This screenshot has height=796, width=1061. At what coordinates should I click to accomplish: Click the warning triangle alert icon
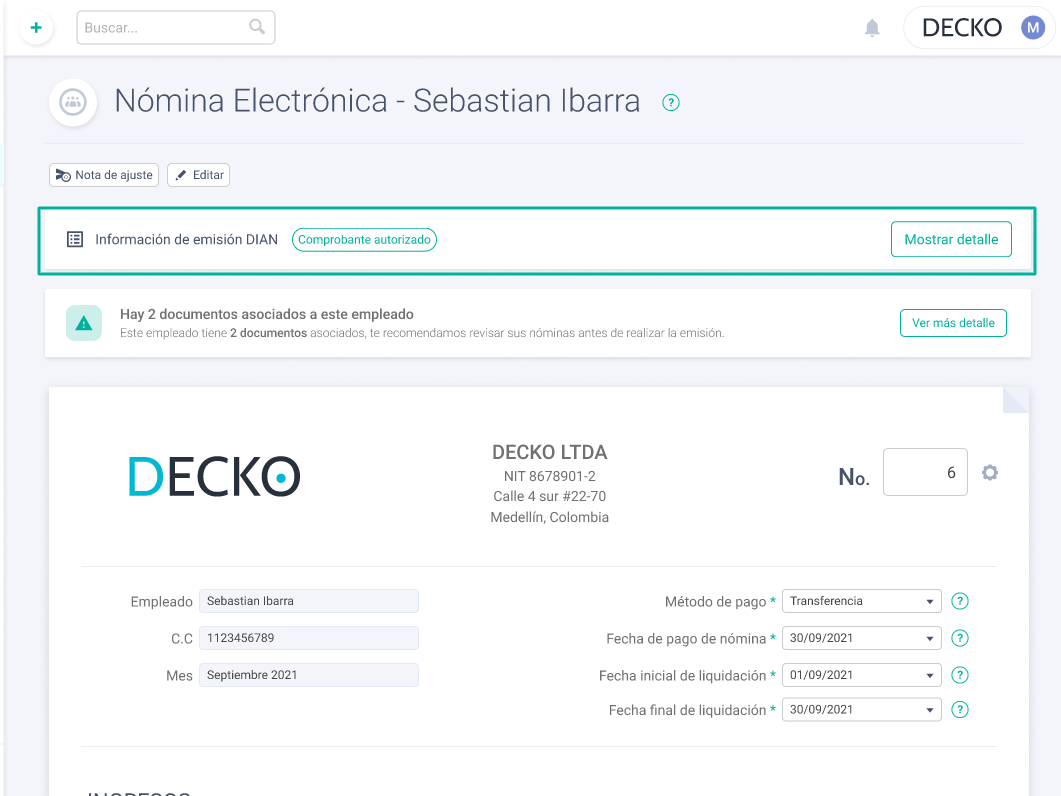(84, 324)
